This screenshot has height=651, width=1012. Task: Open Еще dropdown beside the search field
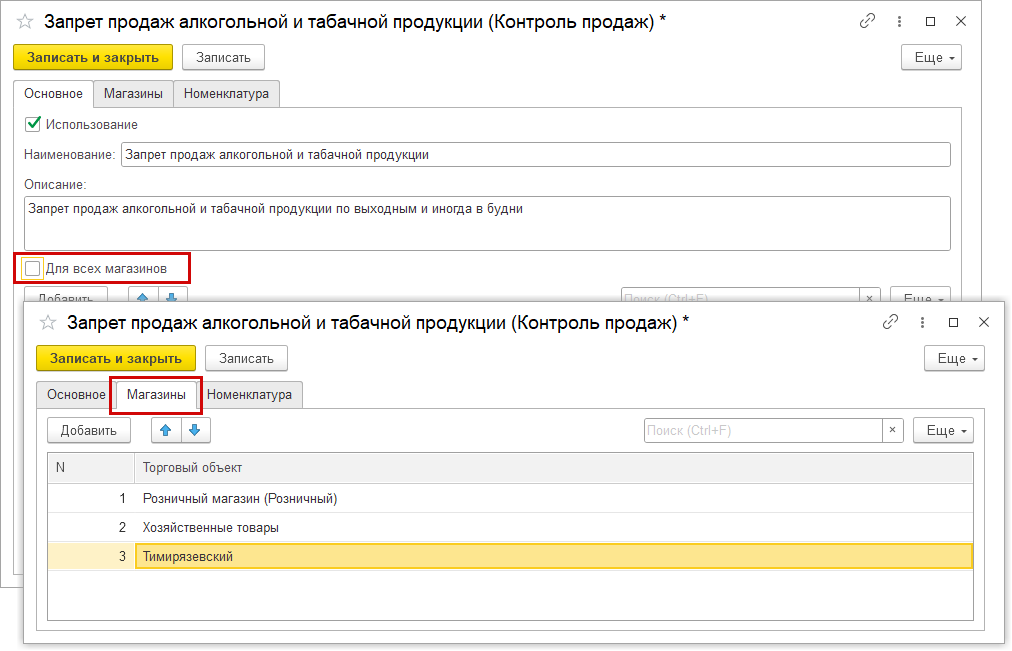pos(943,430)
